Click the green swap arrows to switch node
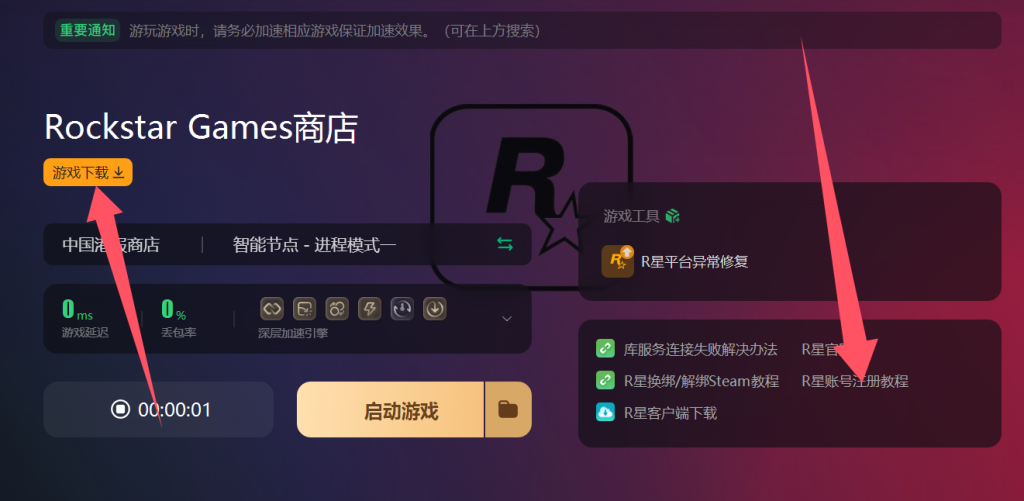This screenshot has width=1024, height=501. tap(505, 245)
